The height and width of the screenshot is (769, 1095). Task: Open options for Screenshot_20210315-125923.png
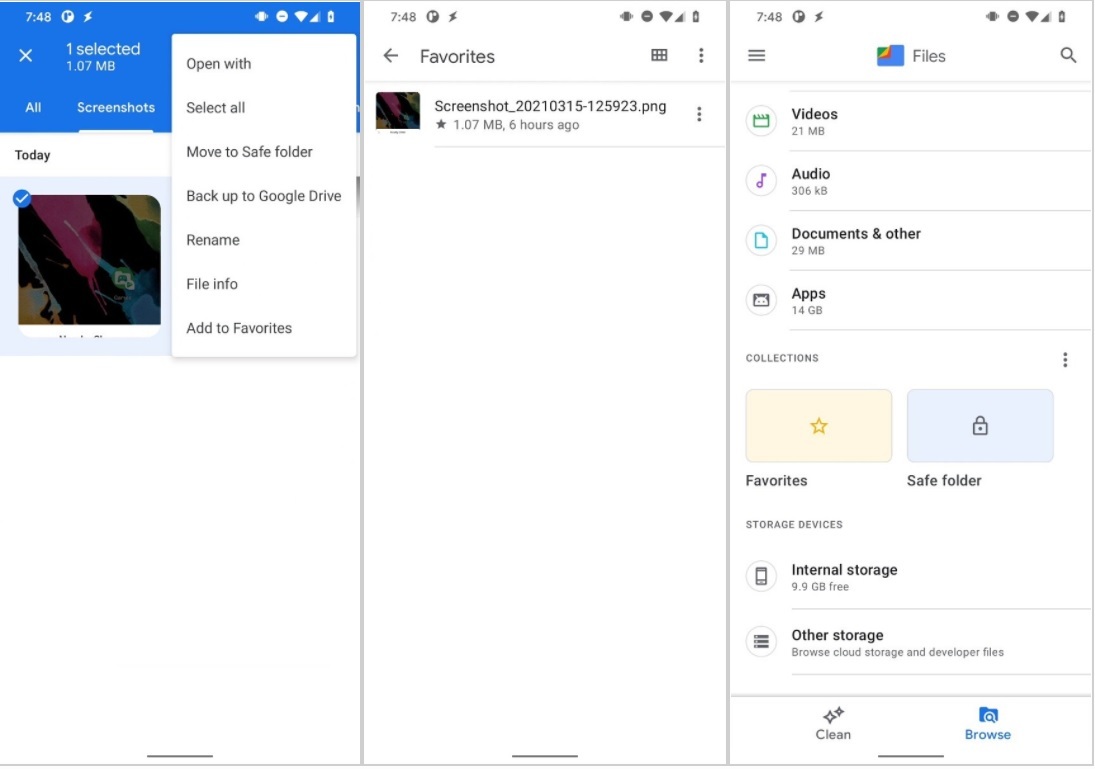click(x=699, y=115)
